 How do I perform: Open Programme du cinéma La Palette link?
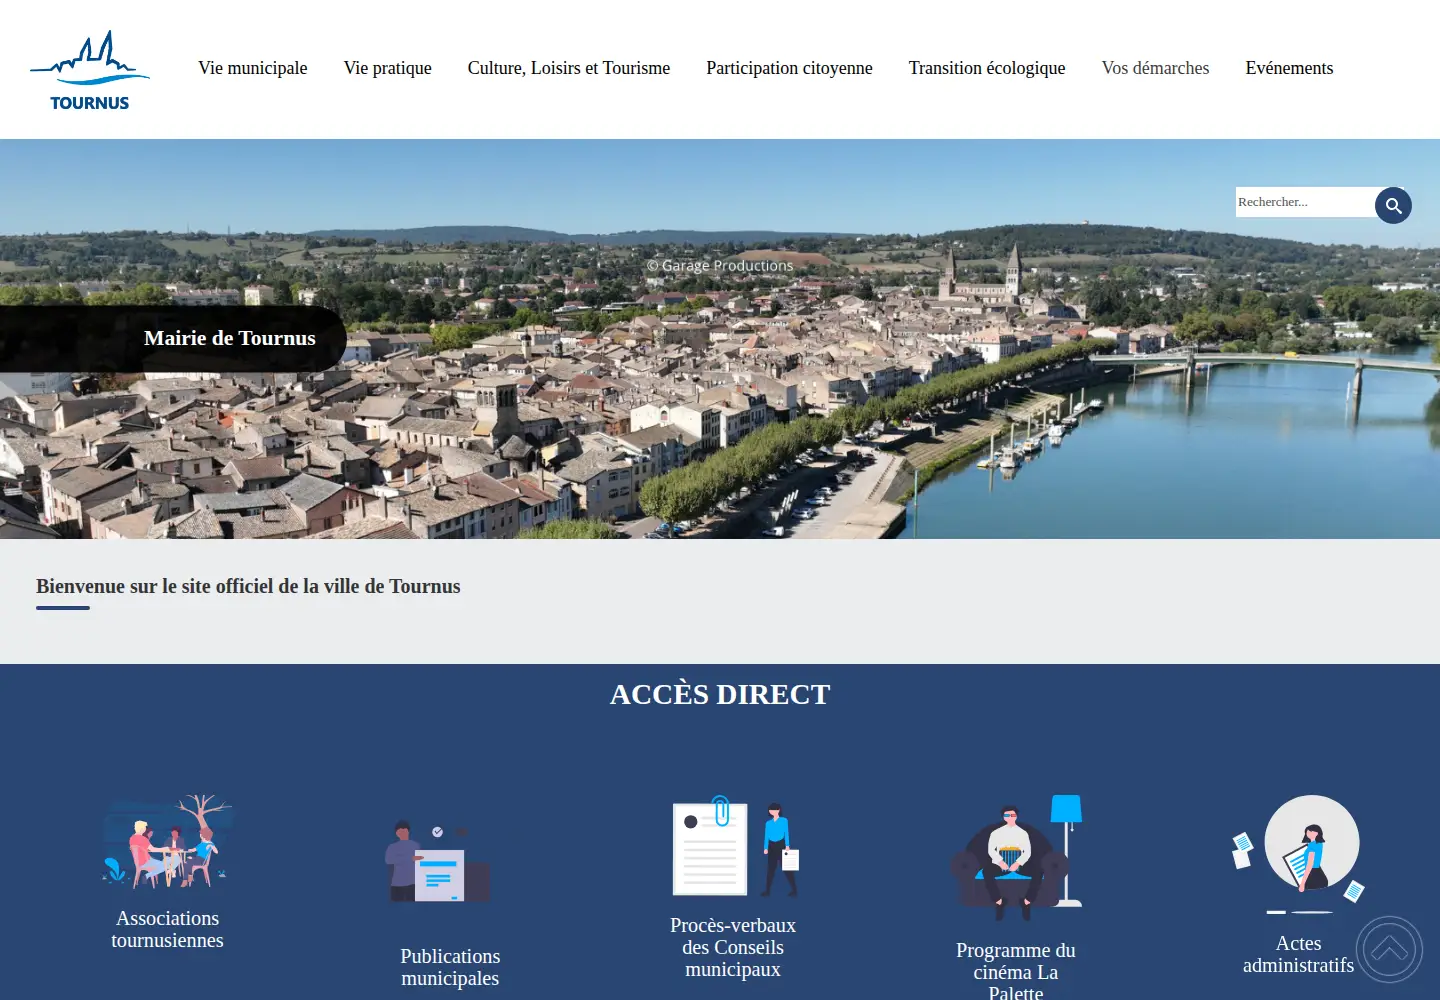[1016, 970]
